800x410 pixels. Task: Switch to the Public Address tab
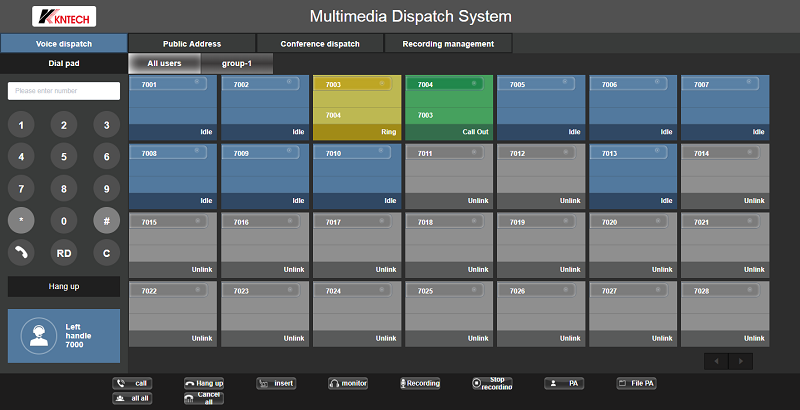pyautogui.click(x=191, y=44)
